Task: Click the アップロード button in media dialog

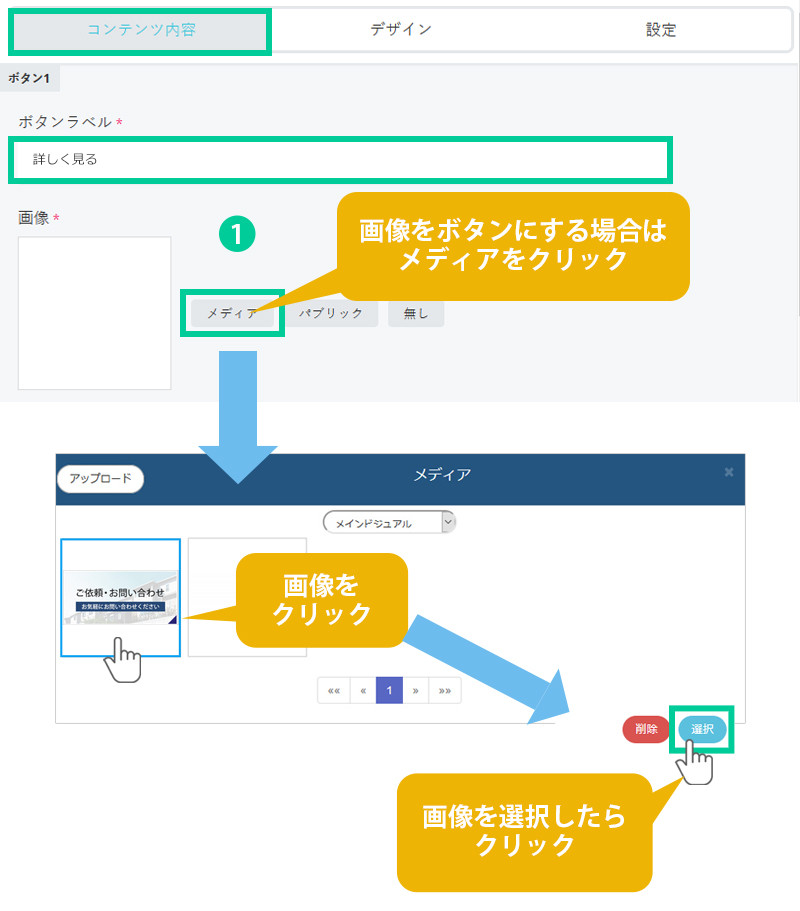Action: 101,478
